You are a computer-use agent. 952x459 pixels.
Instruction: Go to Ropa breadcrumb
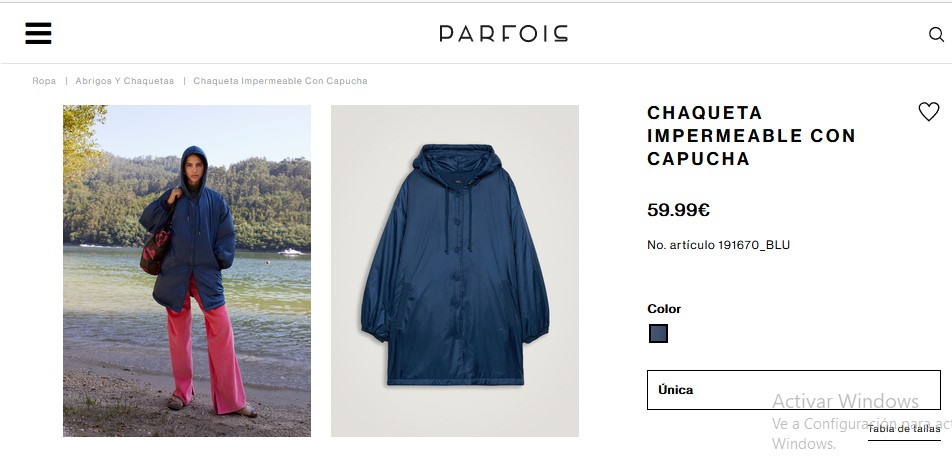(x=44, y=81)
